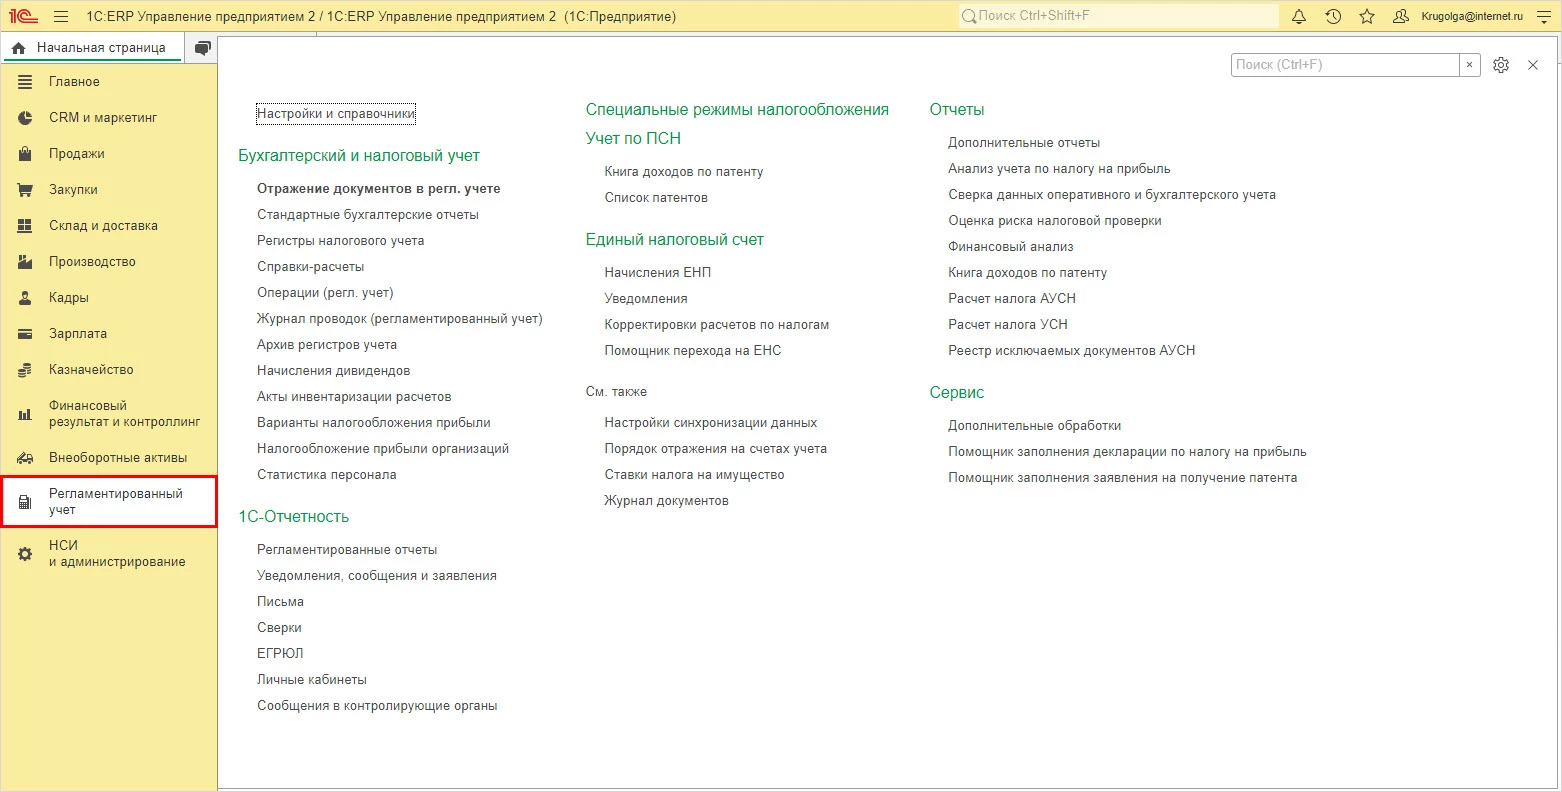Open Список патентов
The width and height of the screenshot is (1562, 792).
click(x=656, y=198)
